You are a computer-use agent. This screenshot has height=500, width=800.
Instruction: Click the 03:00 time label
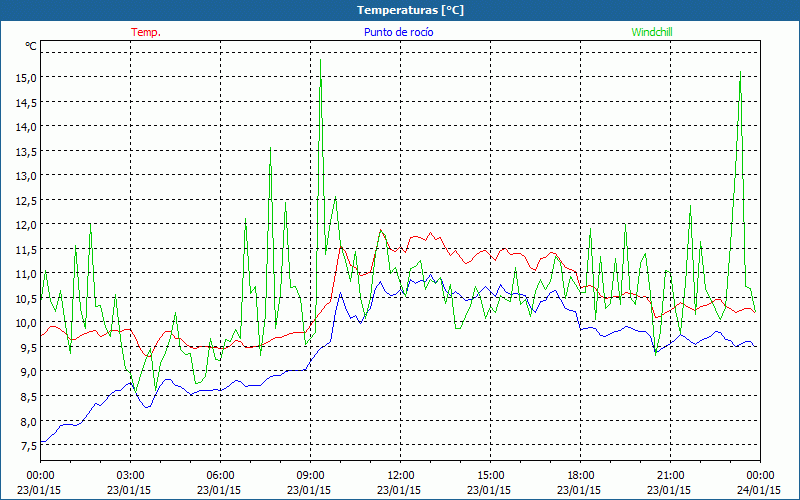coord(130,476)
